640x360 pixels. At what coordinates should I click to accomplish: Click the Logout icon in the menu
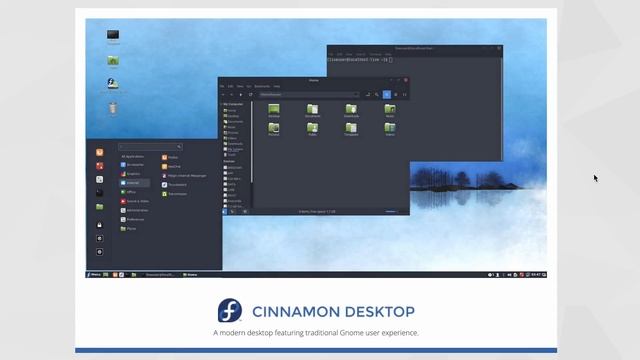click(x=100, y=238)
